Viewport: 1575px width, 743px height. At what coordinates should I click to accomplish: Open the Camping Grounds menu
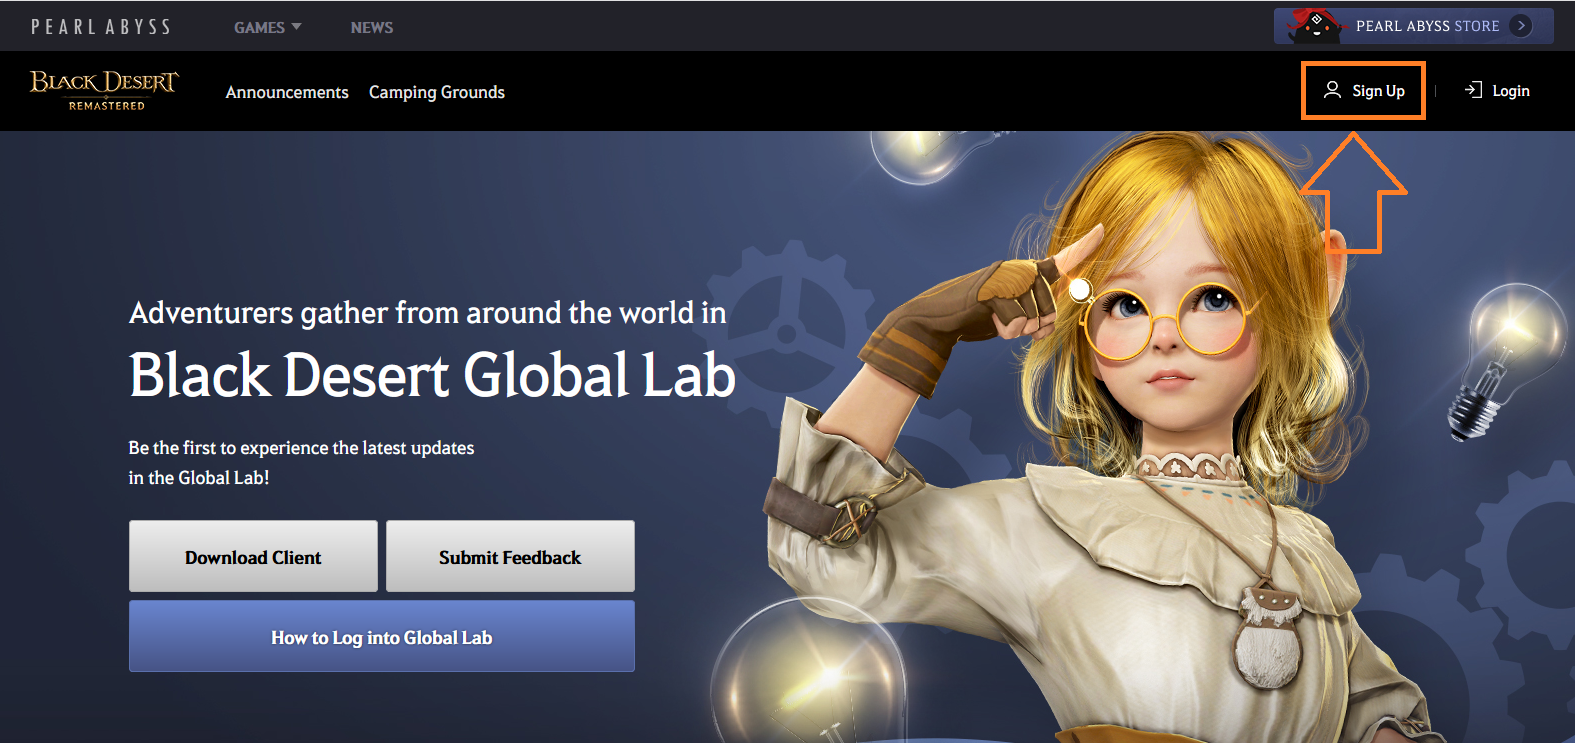(437, 92)
